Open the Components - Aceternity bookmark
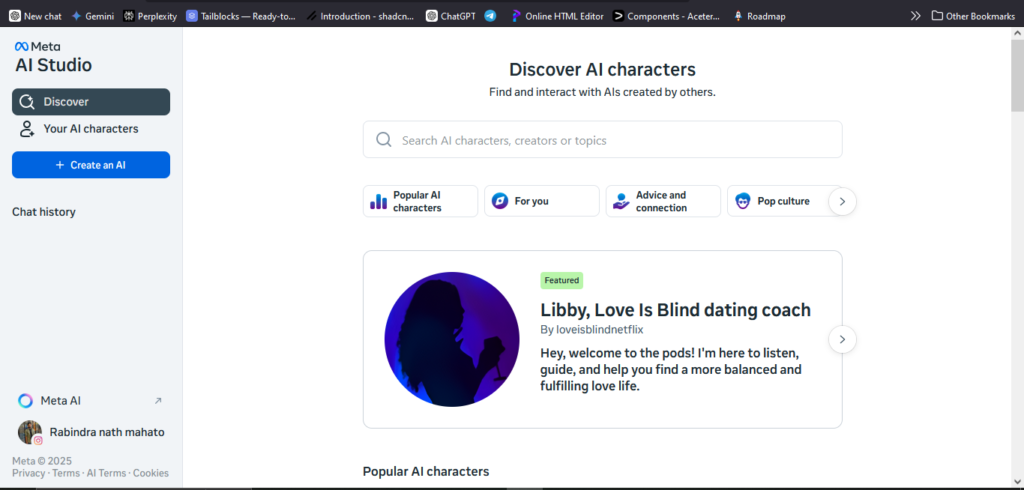The image size is (1024, 490). (x=666, y=16)
